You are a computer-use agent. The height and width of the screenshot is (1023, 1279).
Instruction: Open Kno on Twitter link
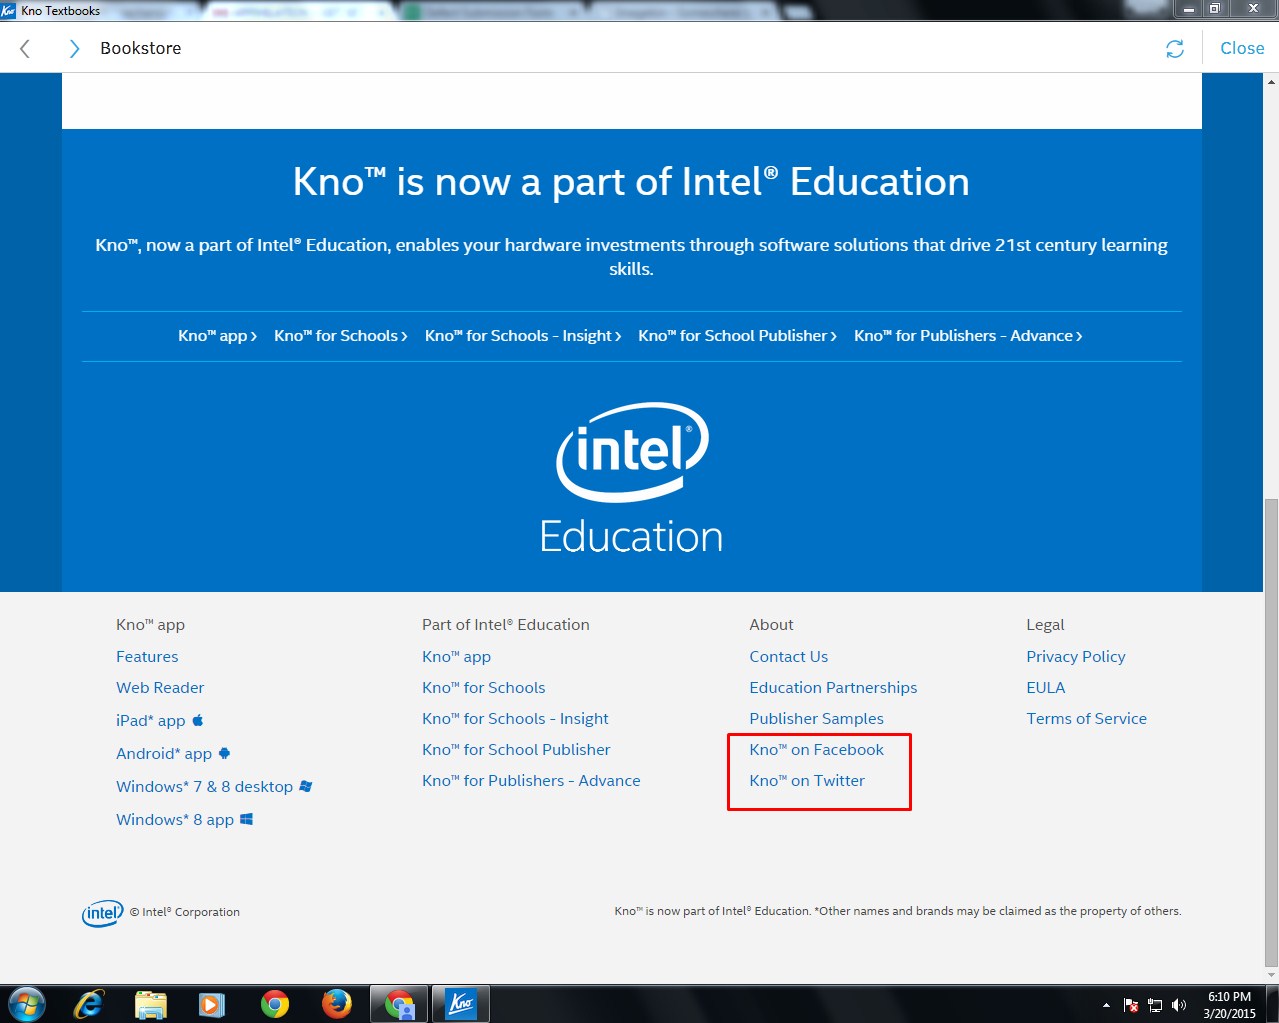(807, 781)
